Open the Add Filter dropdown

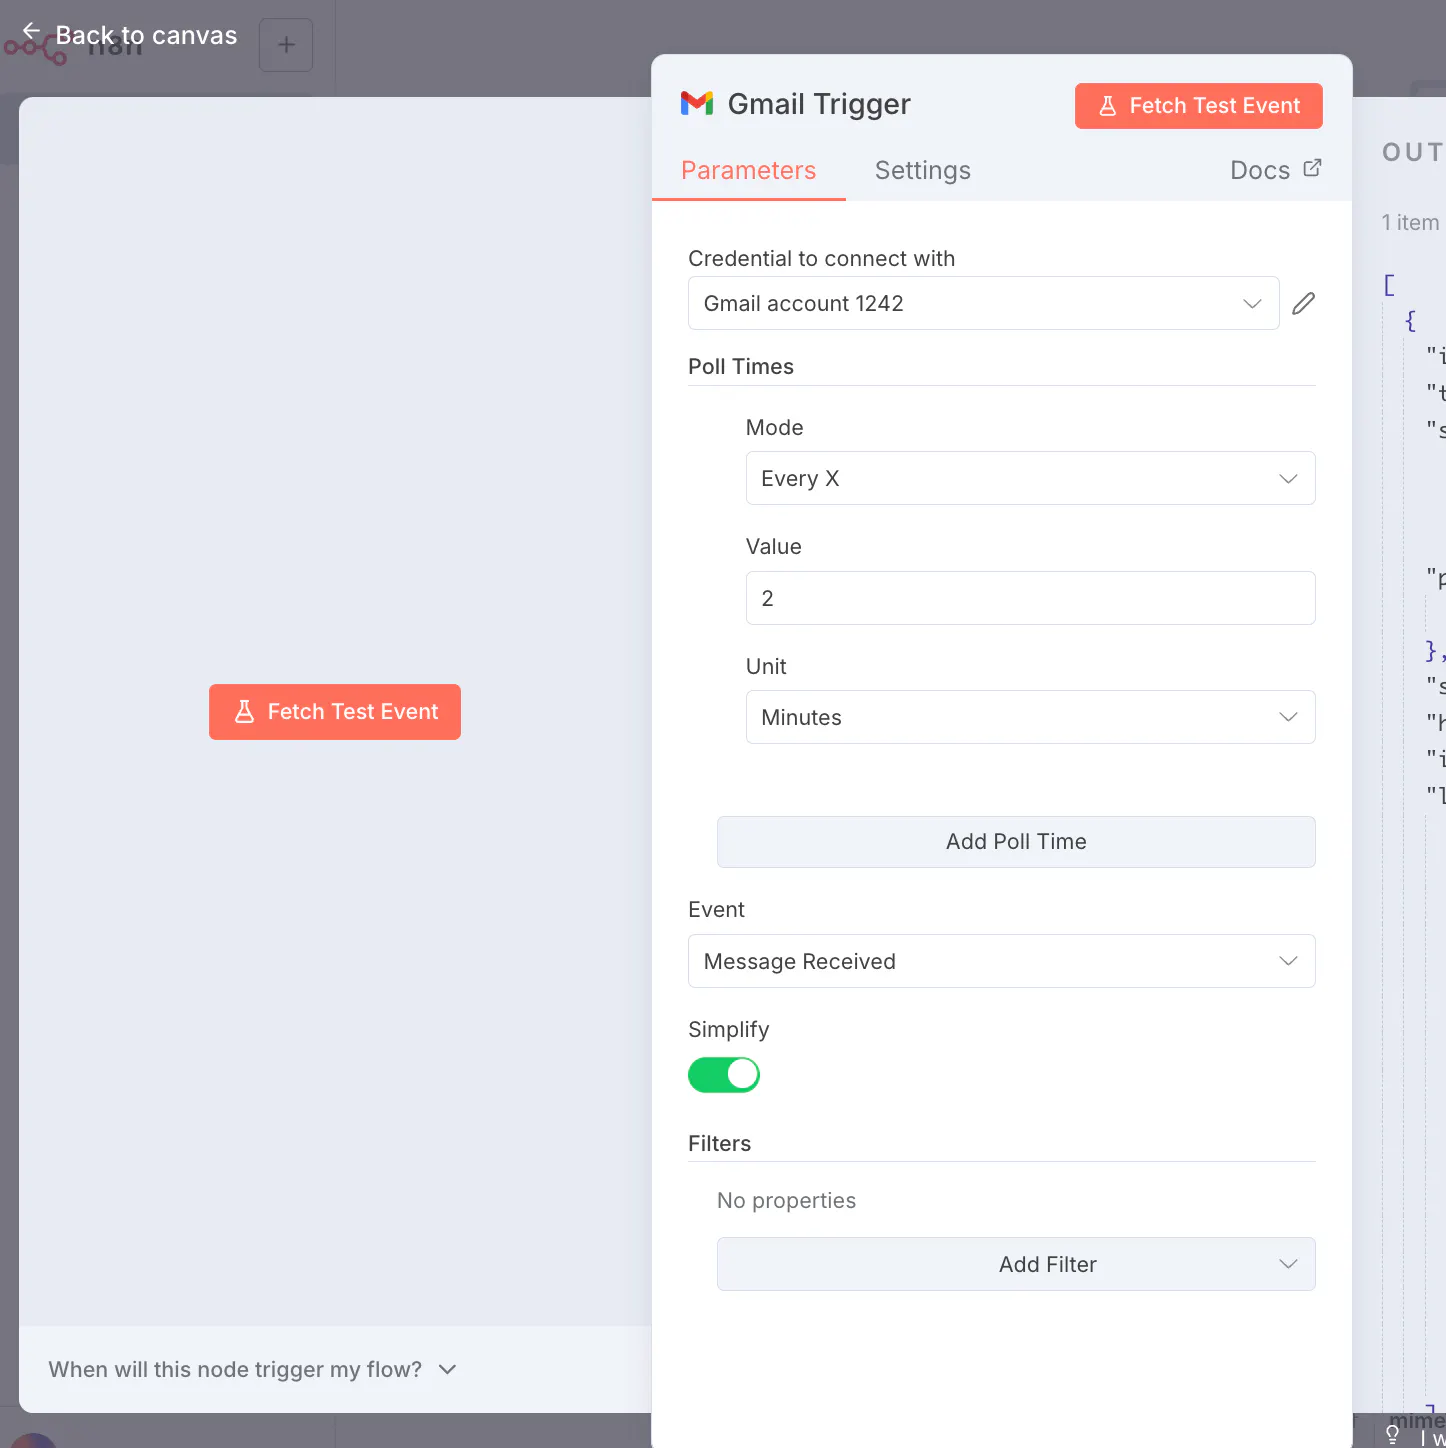tap(1016, 1264)
